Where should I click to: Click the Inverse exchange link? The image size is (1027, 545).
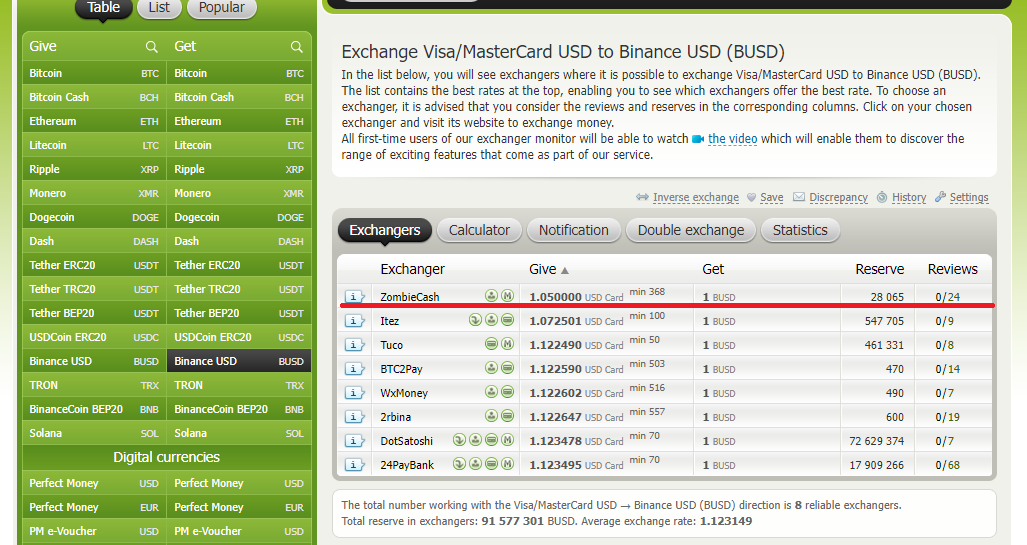695,198
